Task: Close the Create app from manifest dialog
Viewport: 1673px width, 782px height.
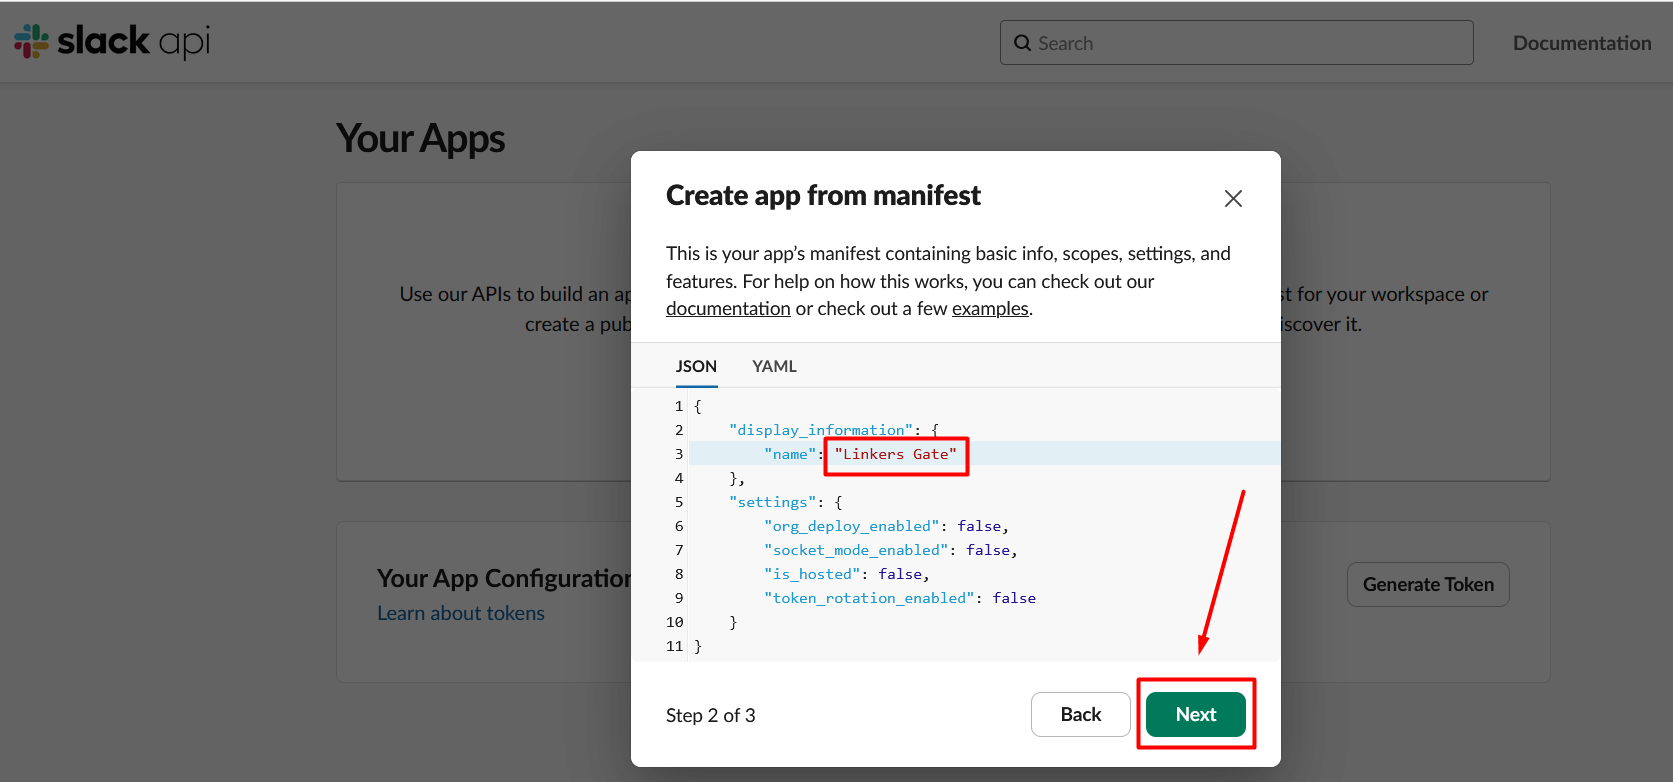Action: click(1233, 198)
